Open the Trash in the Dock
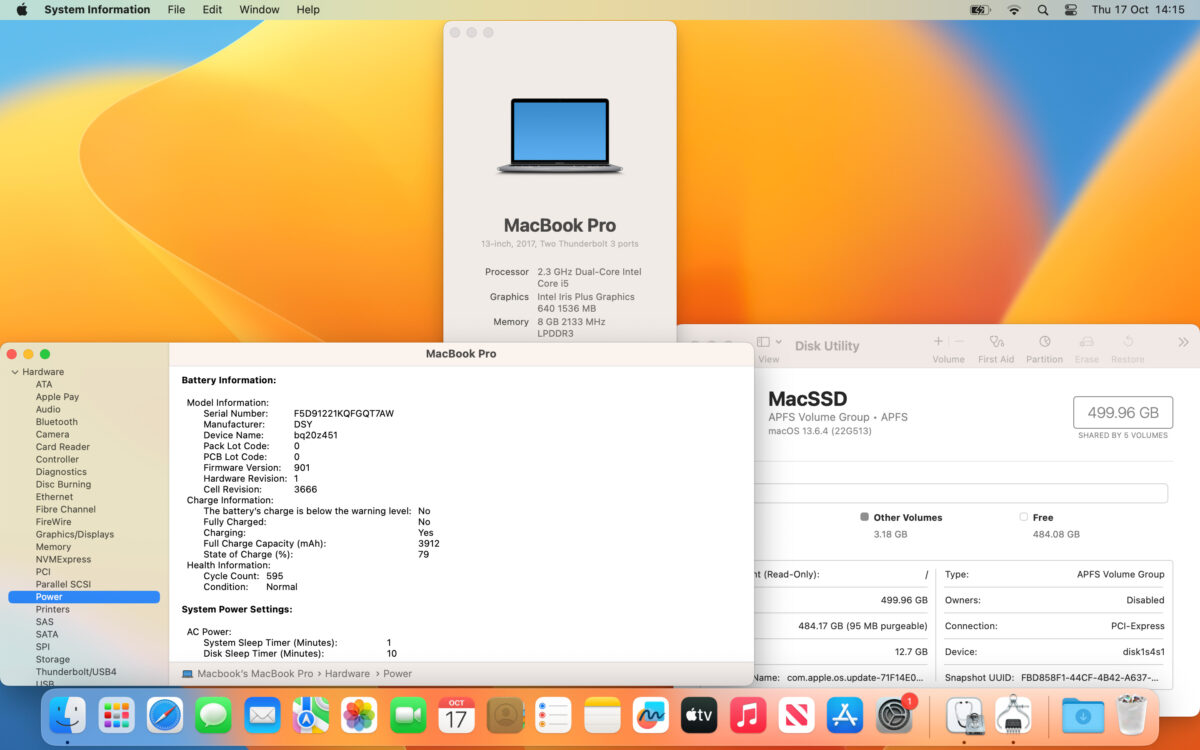 (1132, 715)
